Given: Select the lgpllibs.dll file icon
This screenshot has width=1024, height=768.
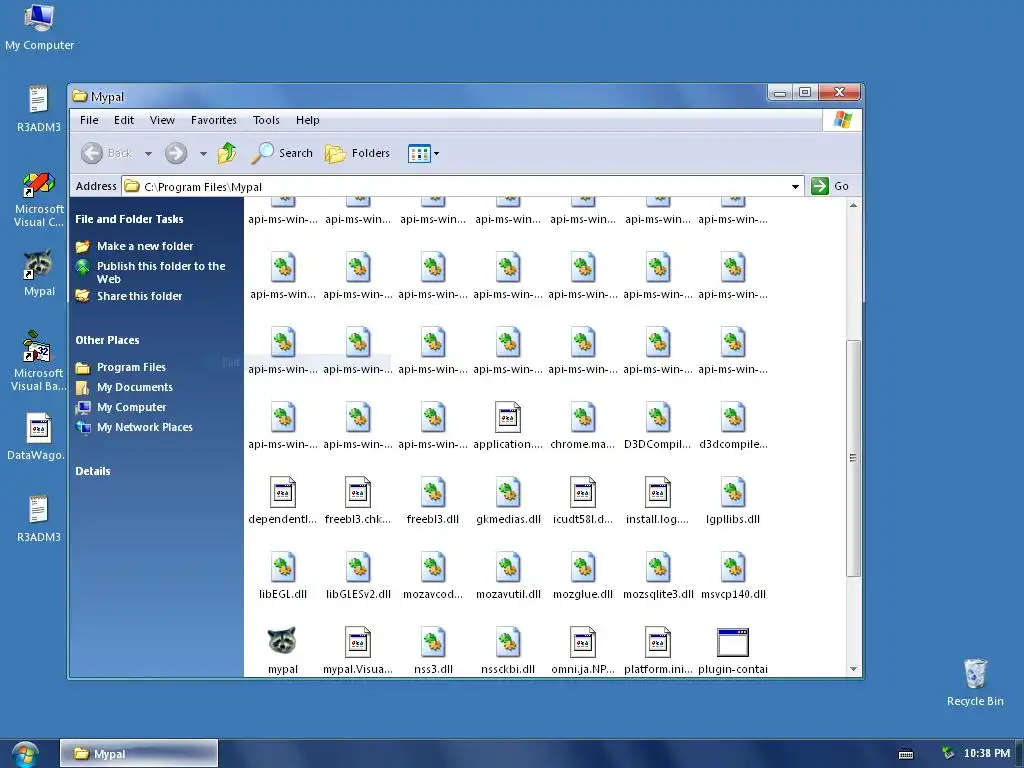Looking at the screenshot, I should [x=733, y=492].
